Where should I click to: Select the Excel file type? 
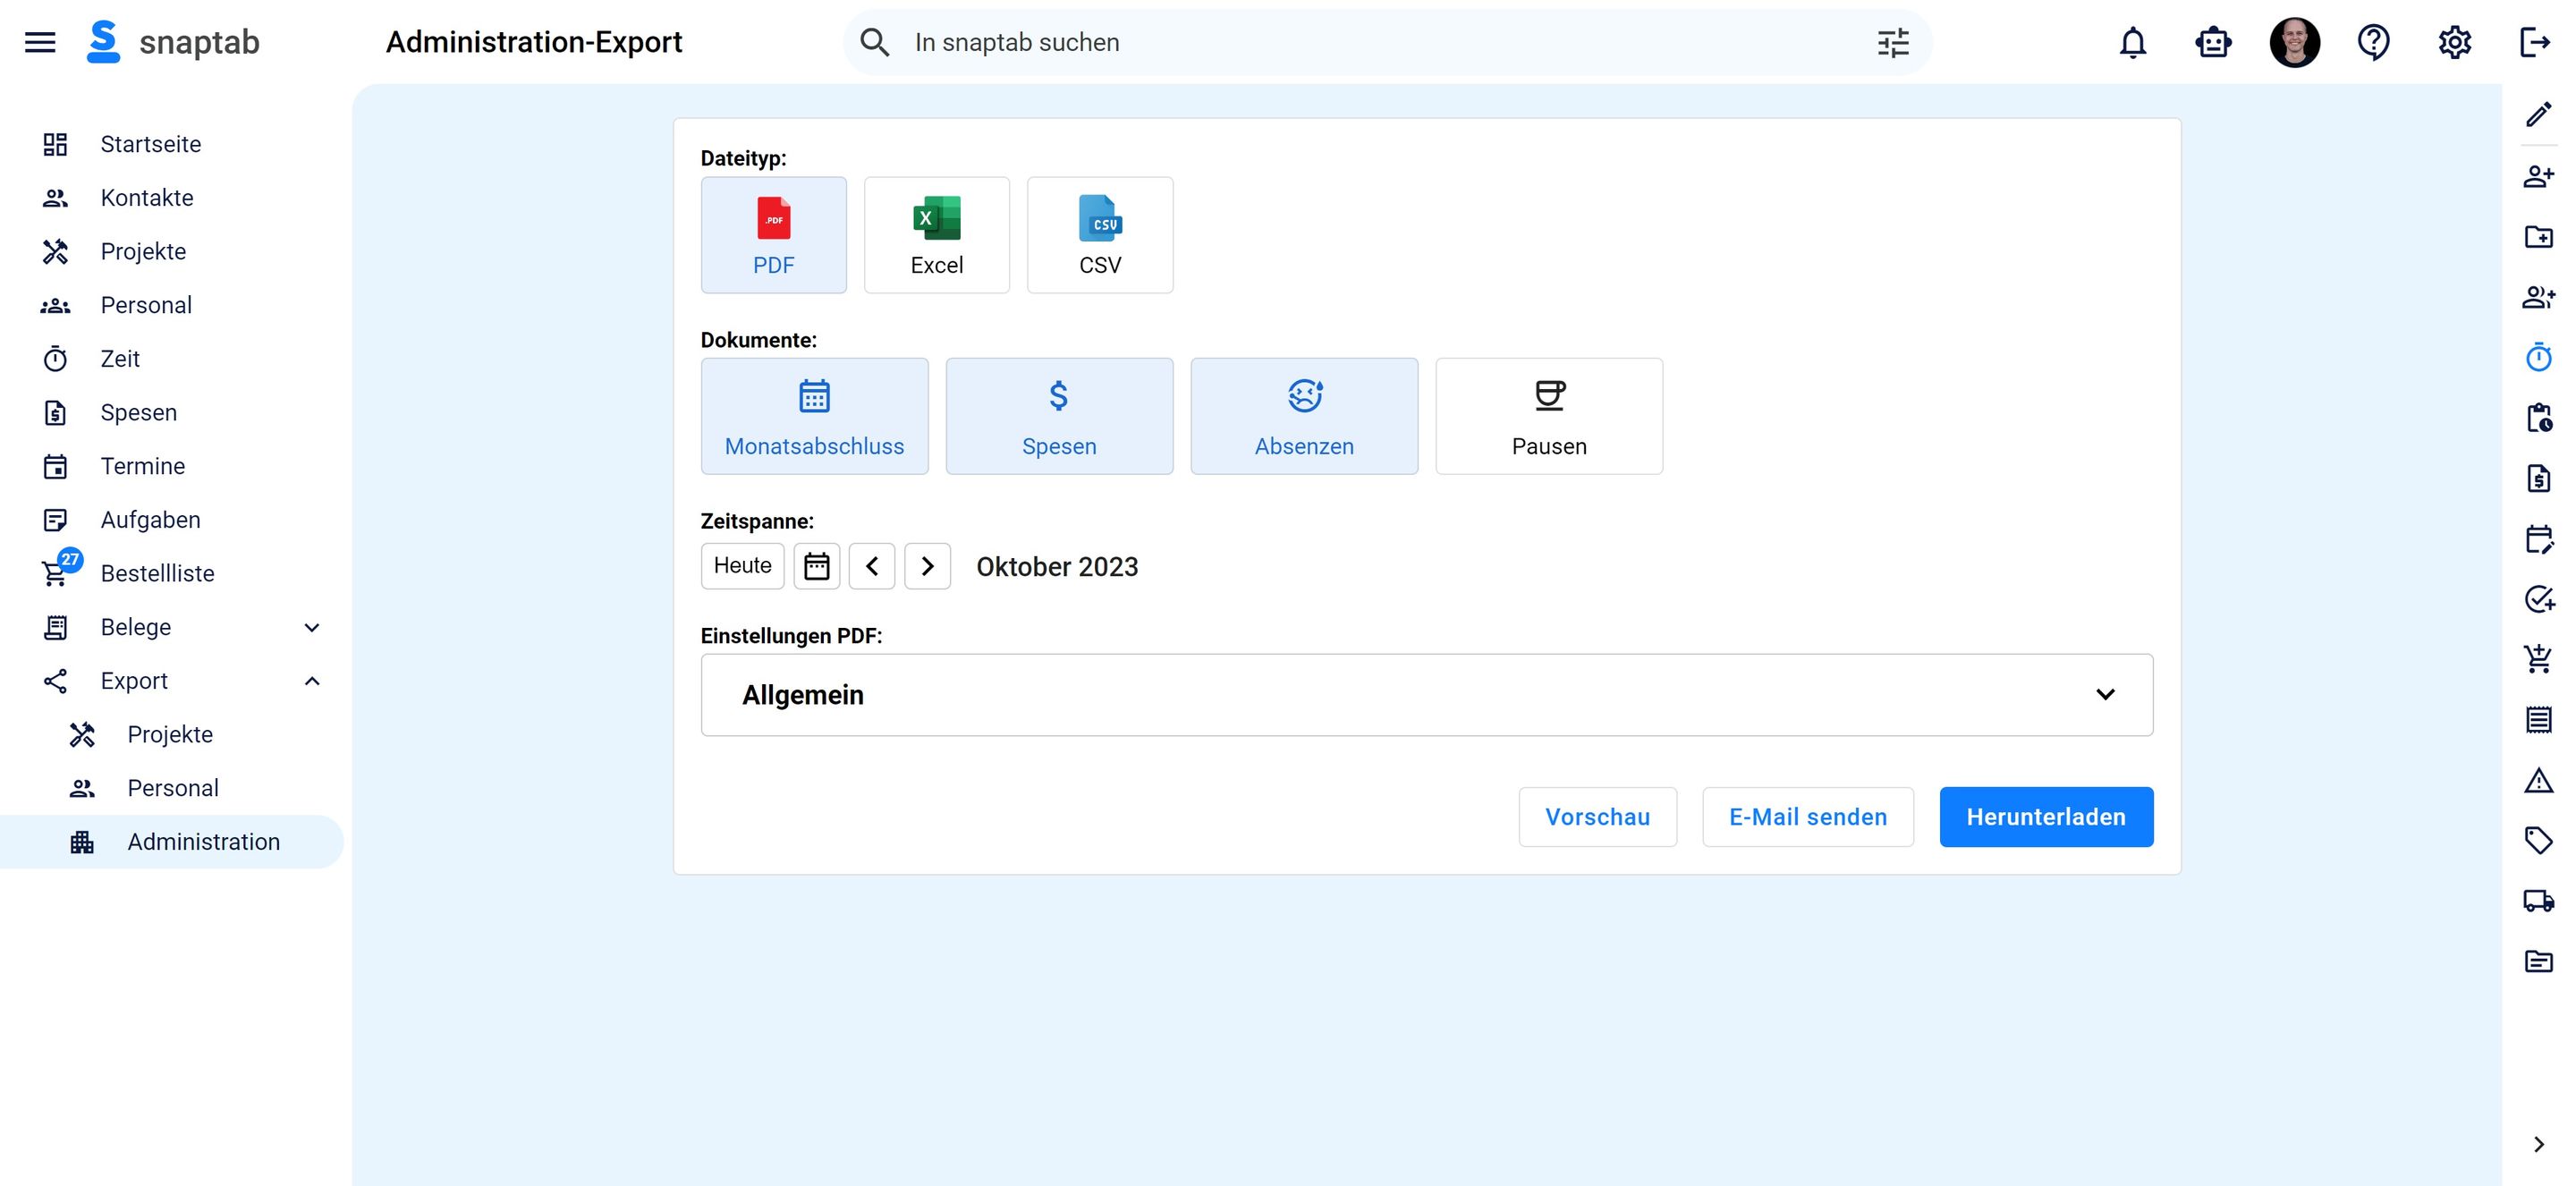tap(936, 234)
